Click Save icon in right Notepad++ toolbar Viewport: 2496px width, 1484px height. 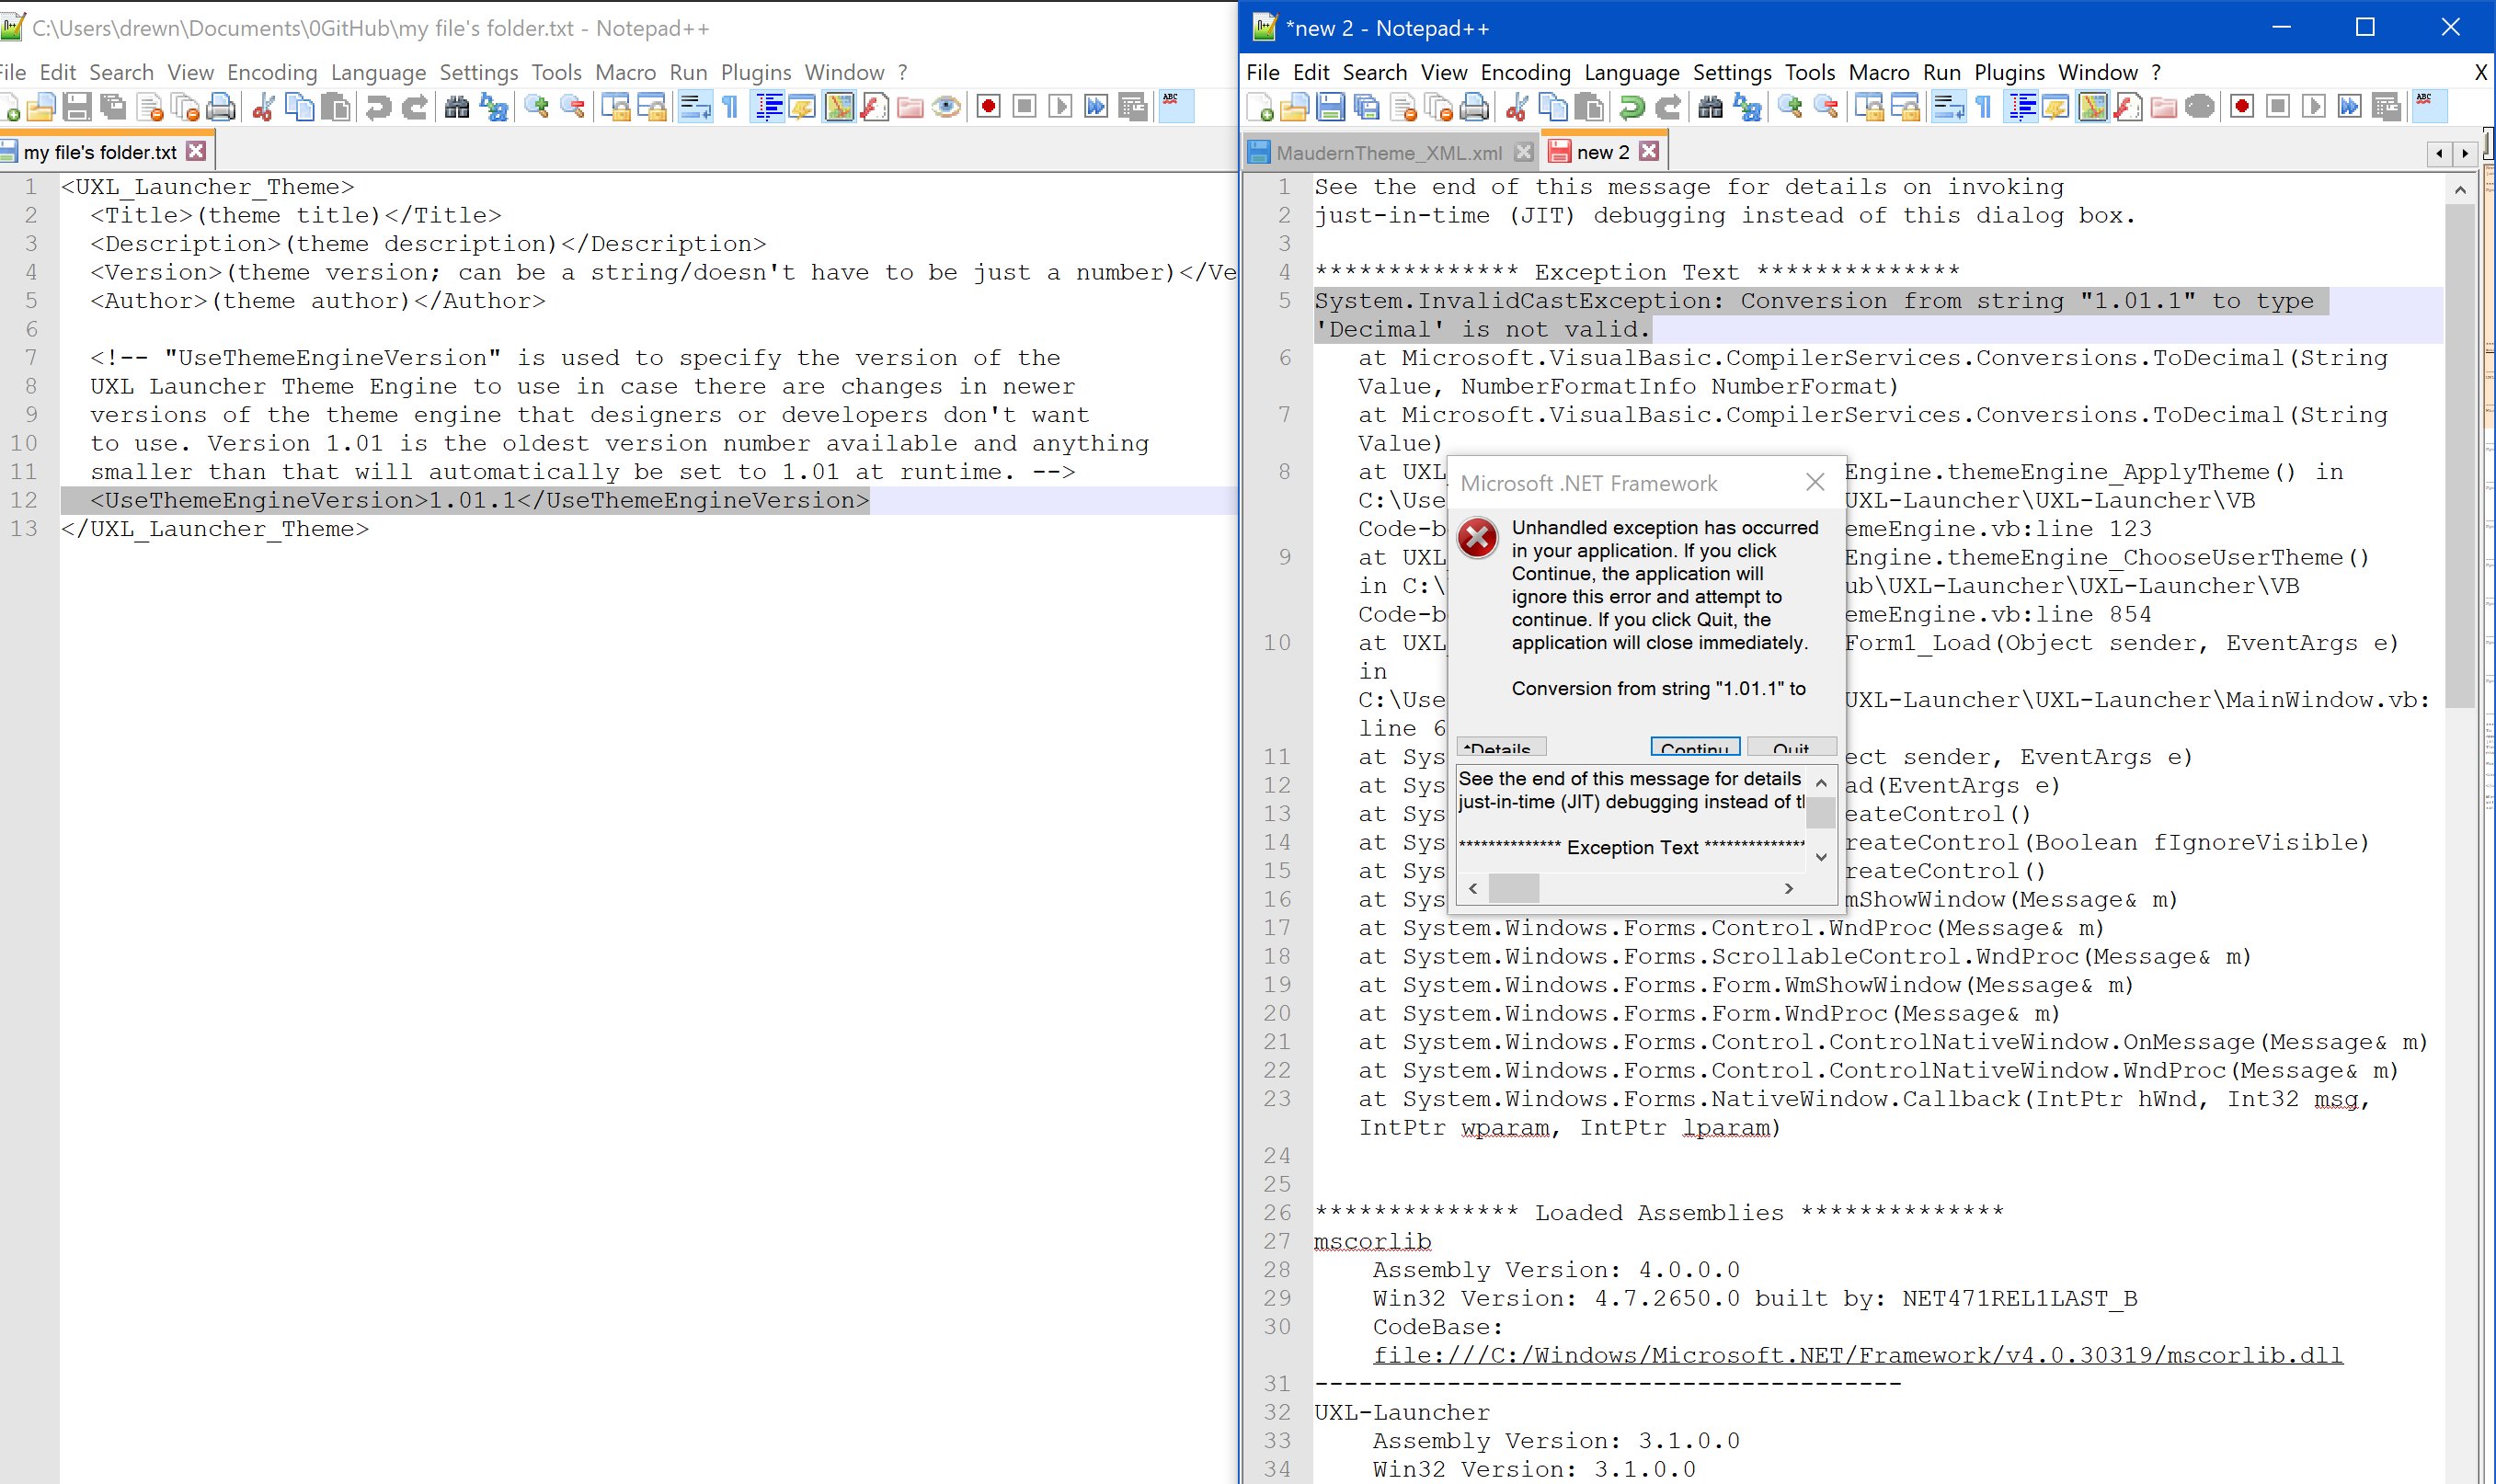(1330, 107)
